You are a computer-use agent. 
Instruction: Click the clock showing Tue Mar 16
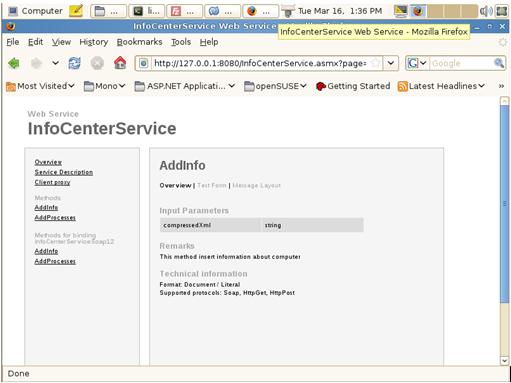click(x=340, y=11)
